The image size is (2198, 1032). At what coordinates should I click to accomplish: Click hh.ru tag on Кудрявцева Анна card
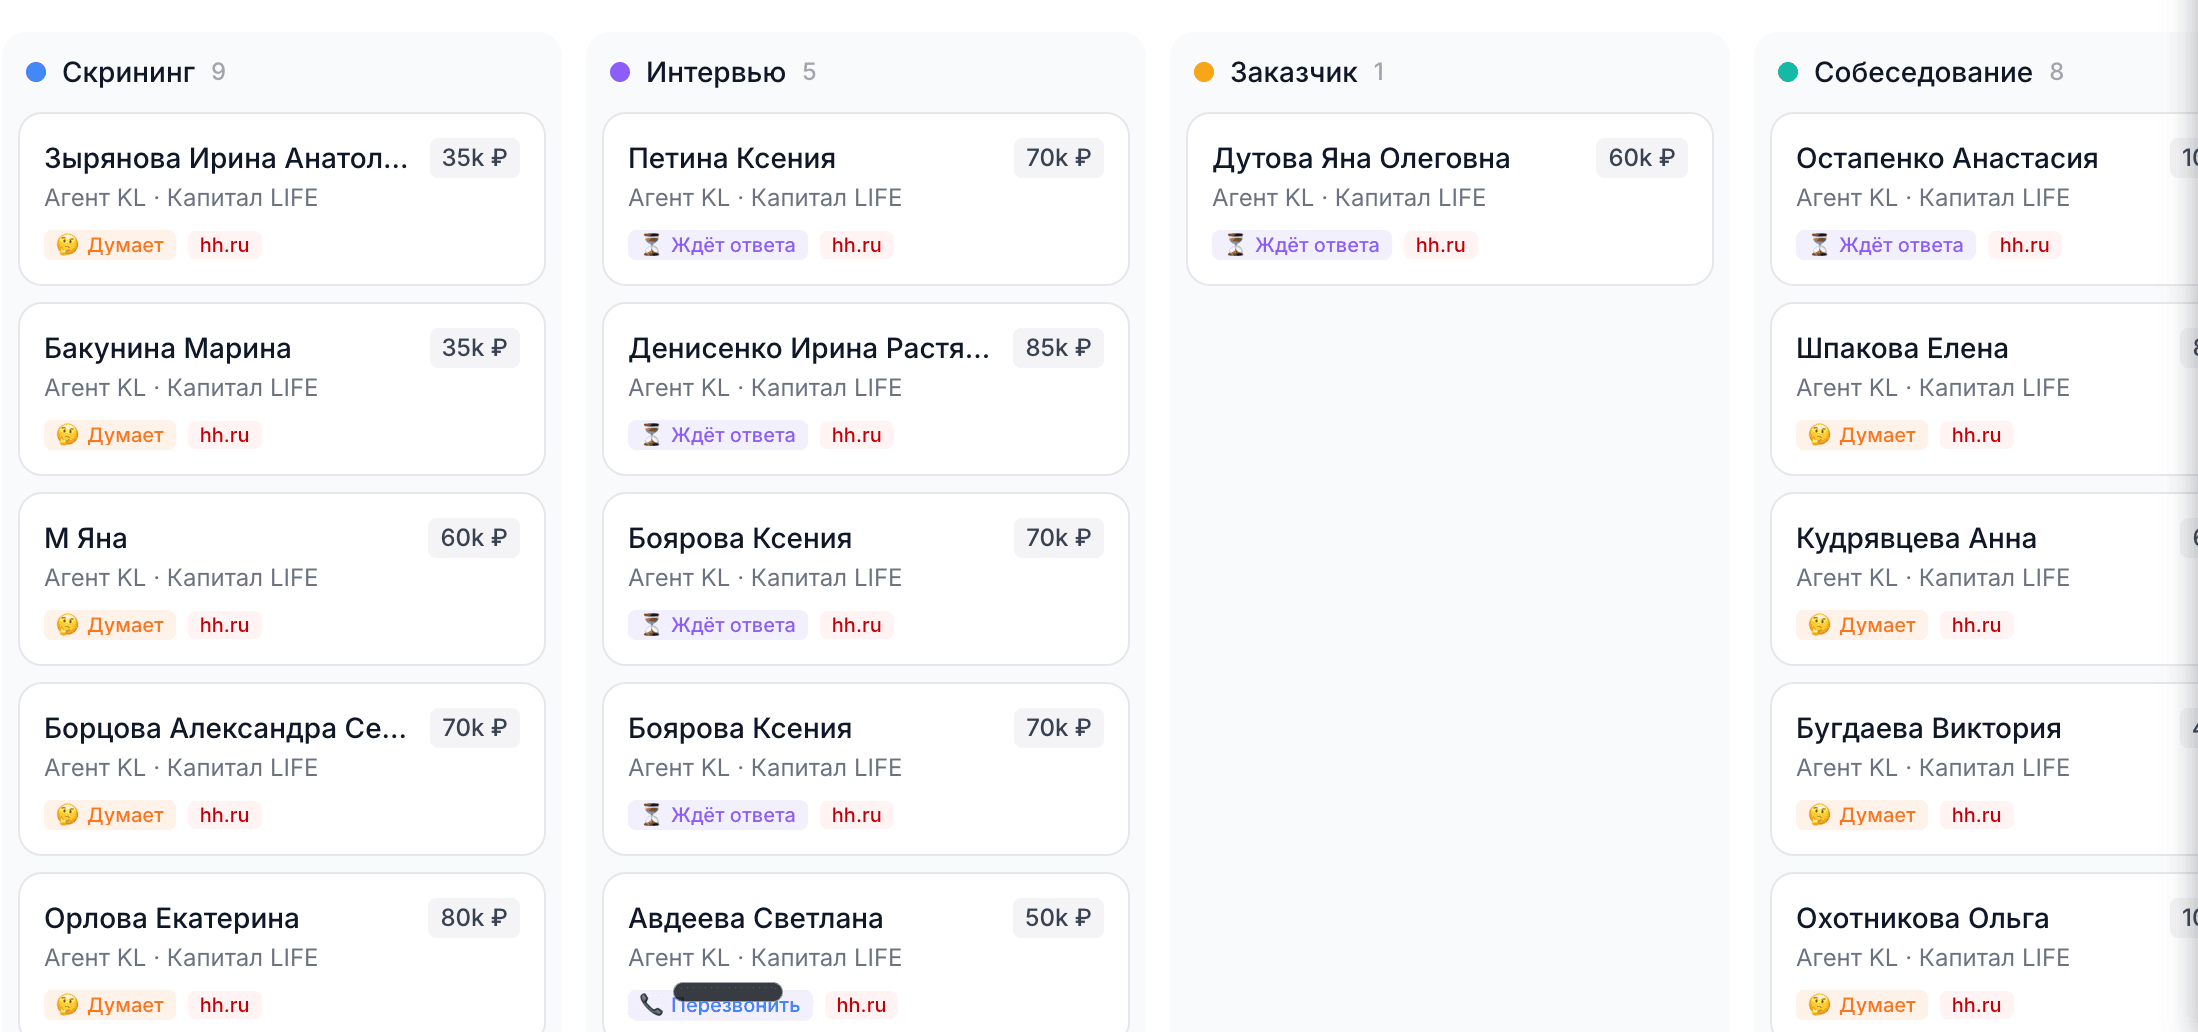tap(1977, 625)
